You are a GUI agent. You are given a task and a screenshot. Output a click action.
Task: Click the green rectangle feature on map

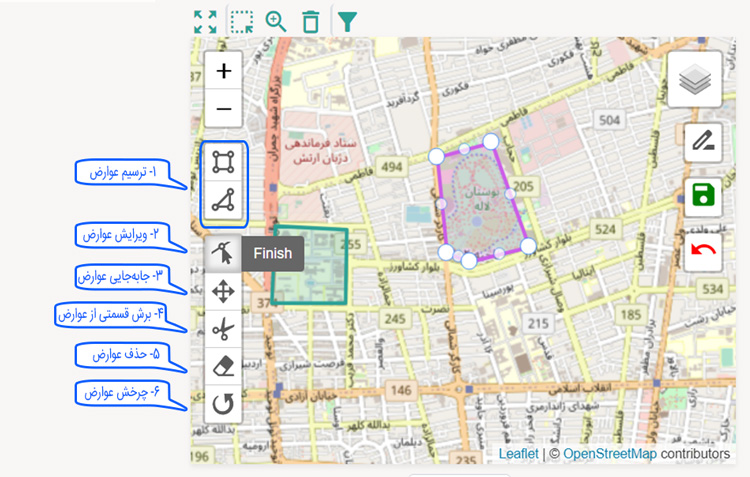(x=311, y=265)
